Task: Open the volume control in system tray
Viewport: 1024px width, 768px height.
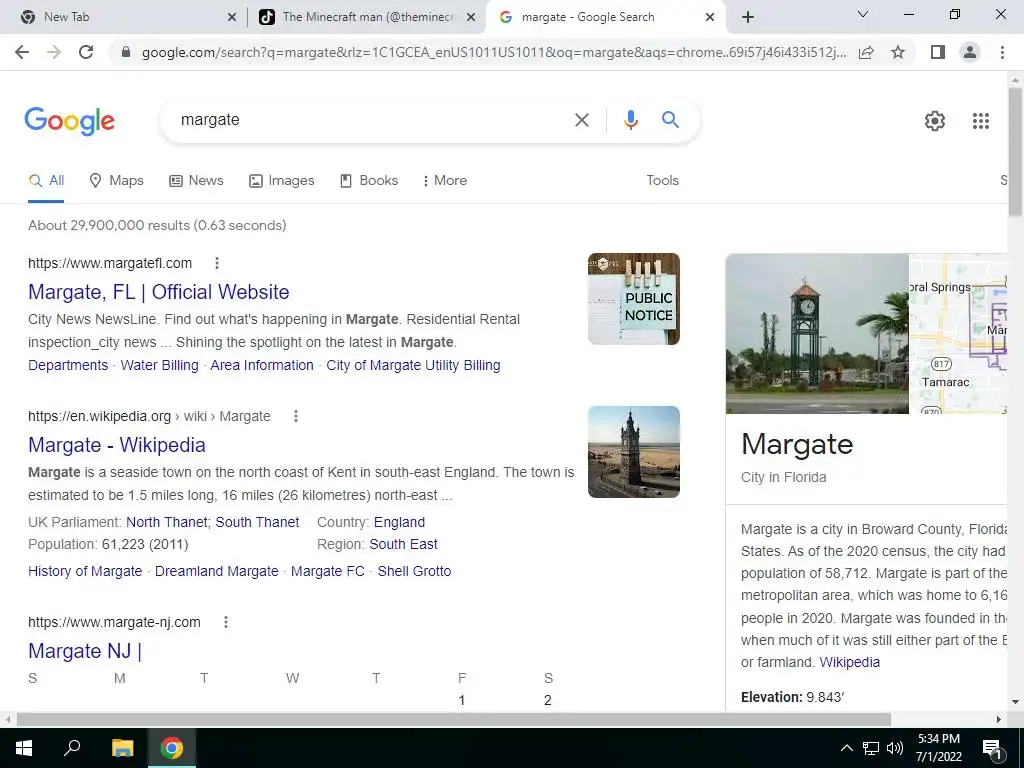Action: [895, 748]
